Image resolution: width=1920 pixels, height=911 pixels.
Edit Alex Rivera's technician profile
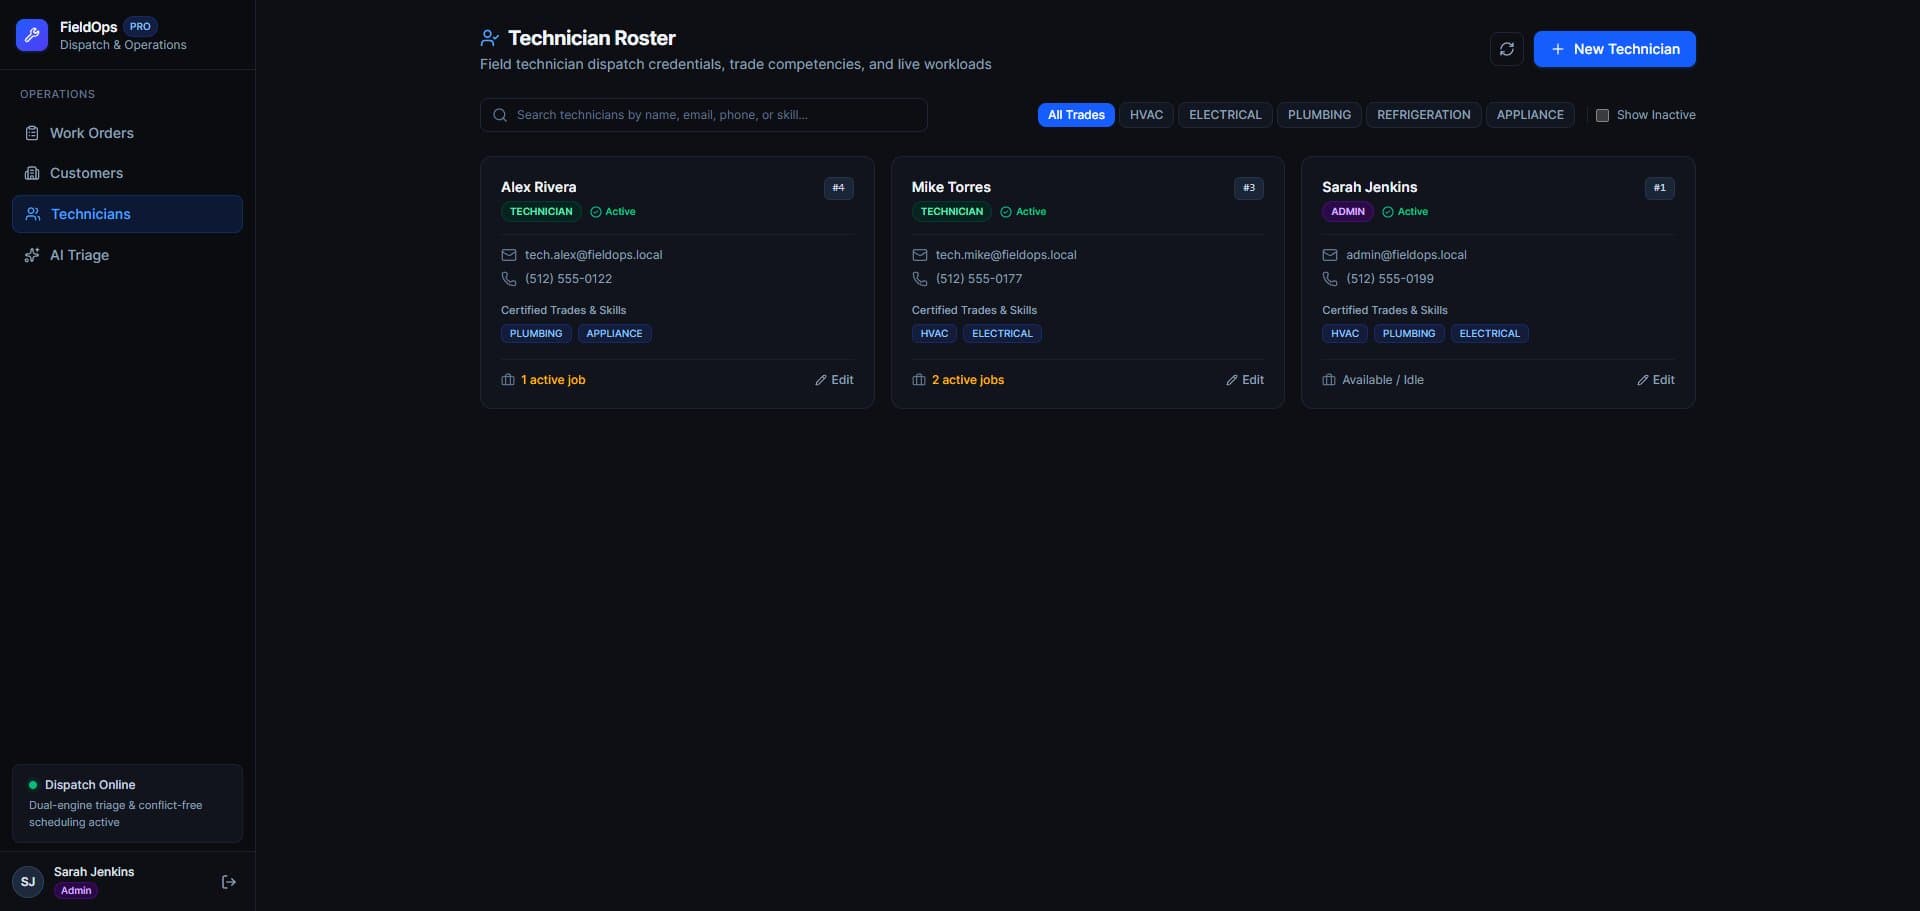pyautogui.click(x=834, y=380)
